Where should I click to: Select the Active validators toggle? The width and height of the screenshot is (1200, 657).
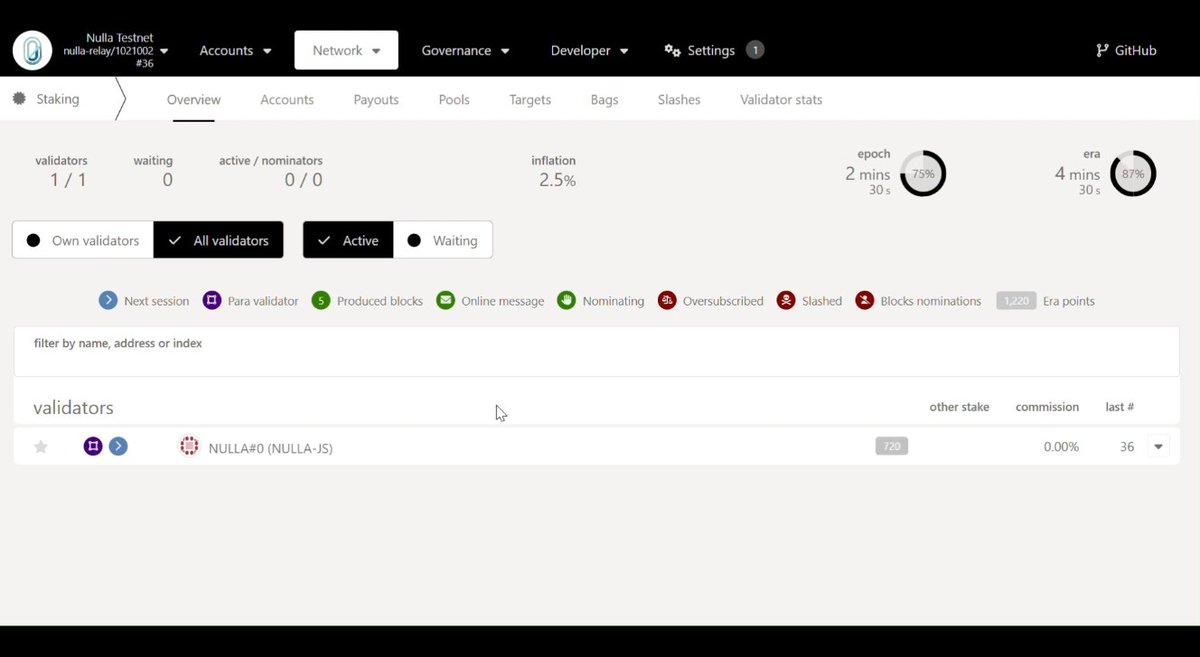click(x=348, y=240)
